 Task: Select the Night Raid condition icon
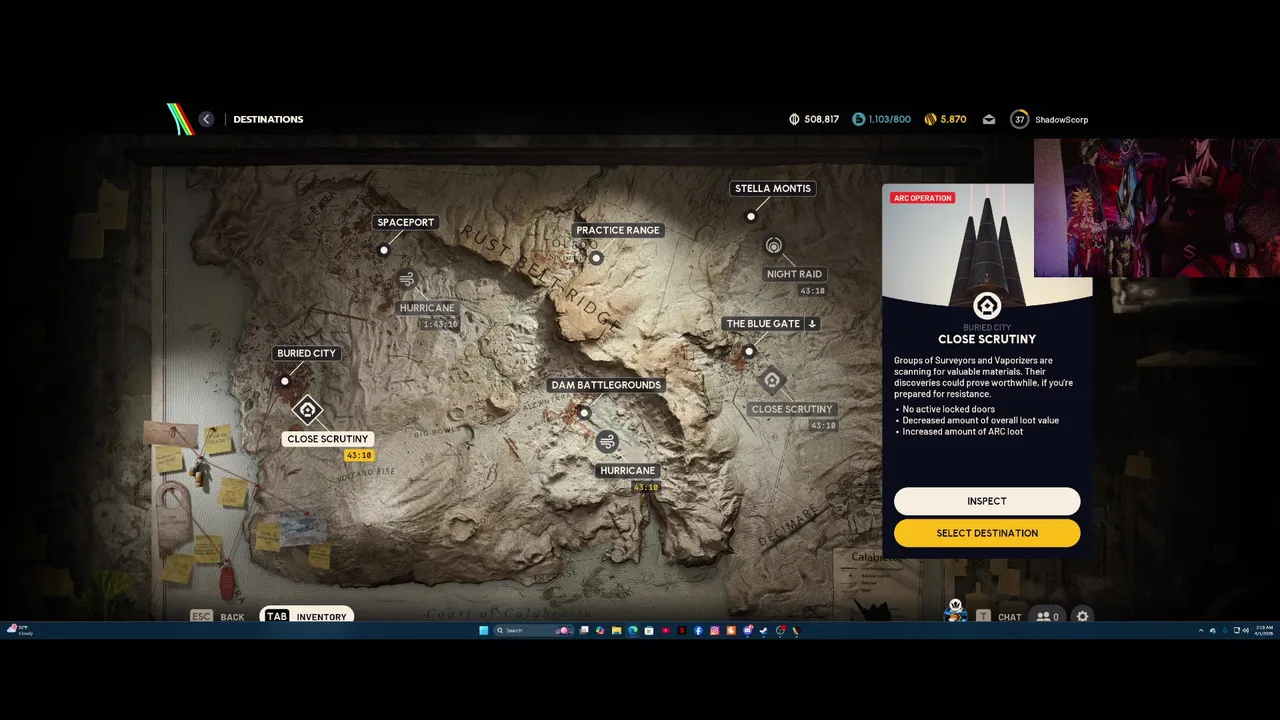click(x=773, y=246)
